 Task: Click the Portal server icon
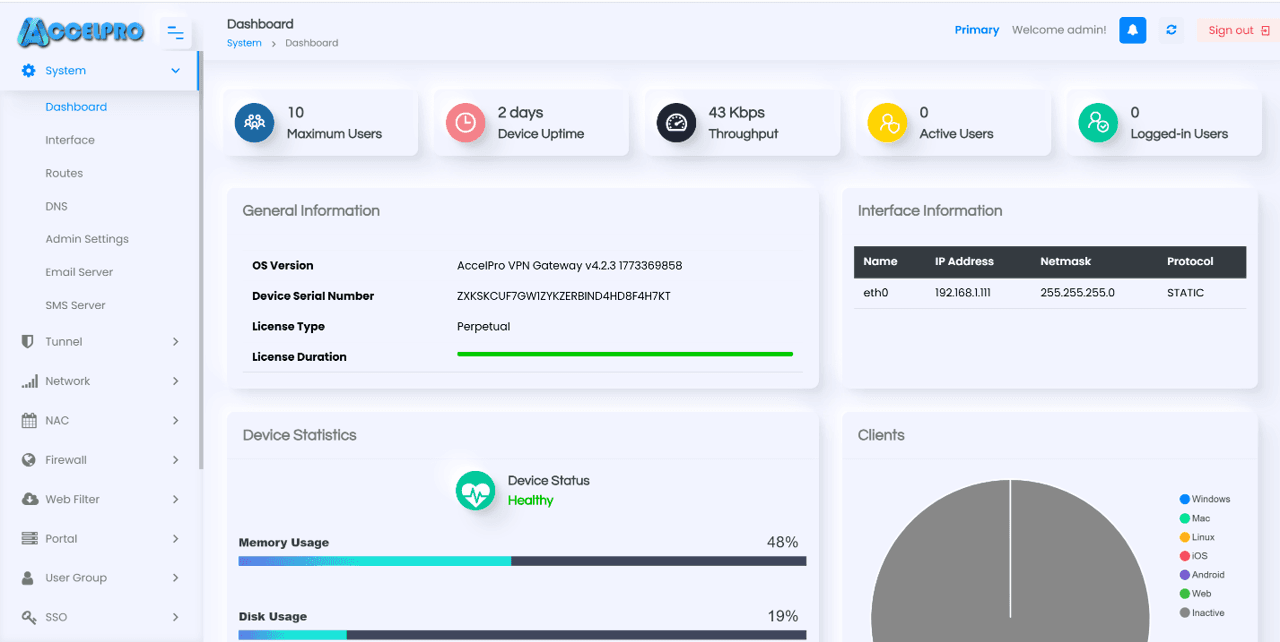tap(28, 538)
